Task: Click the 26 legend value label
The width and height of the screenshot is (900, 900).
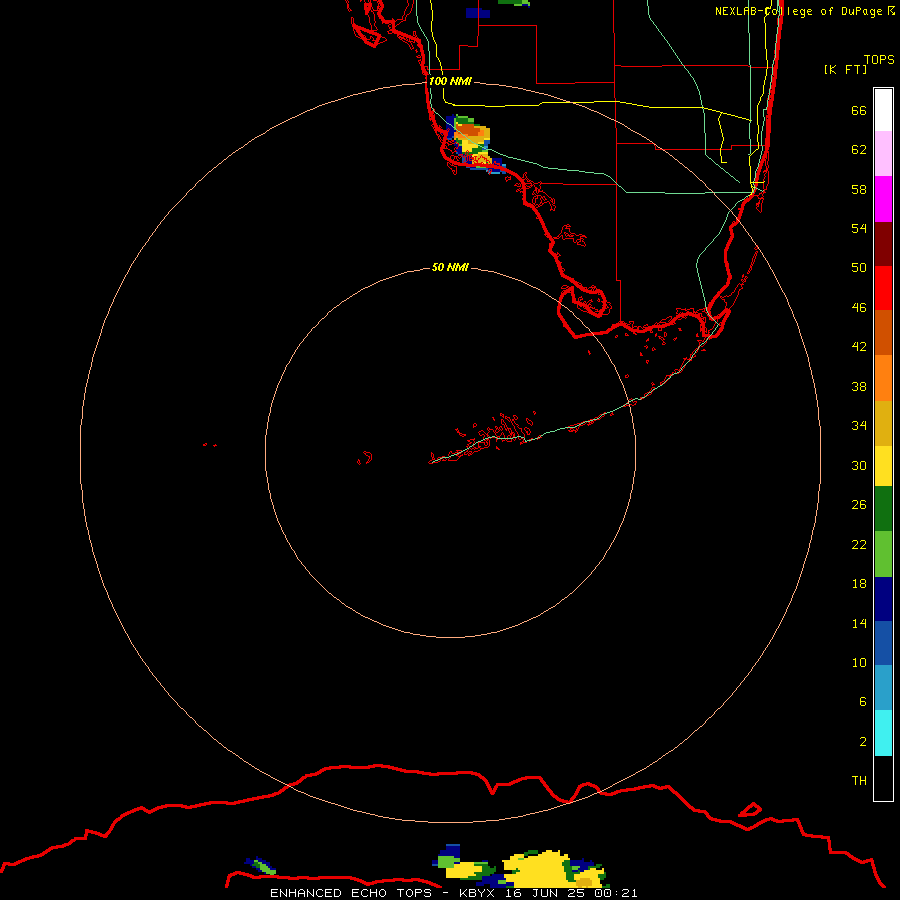Action: pos(859,505)
